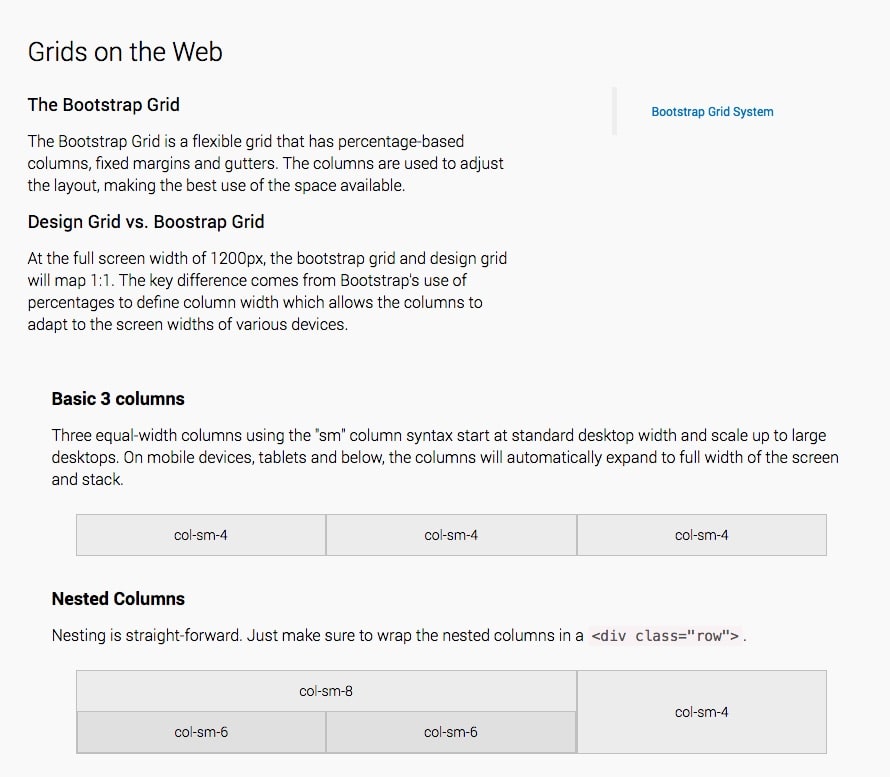Select the last col-sm-4 box in three-column row
Viewport: 890px width, 777px height.
pyautogui.click(x=702, y=535)
